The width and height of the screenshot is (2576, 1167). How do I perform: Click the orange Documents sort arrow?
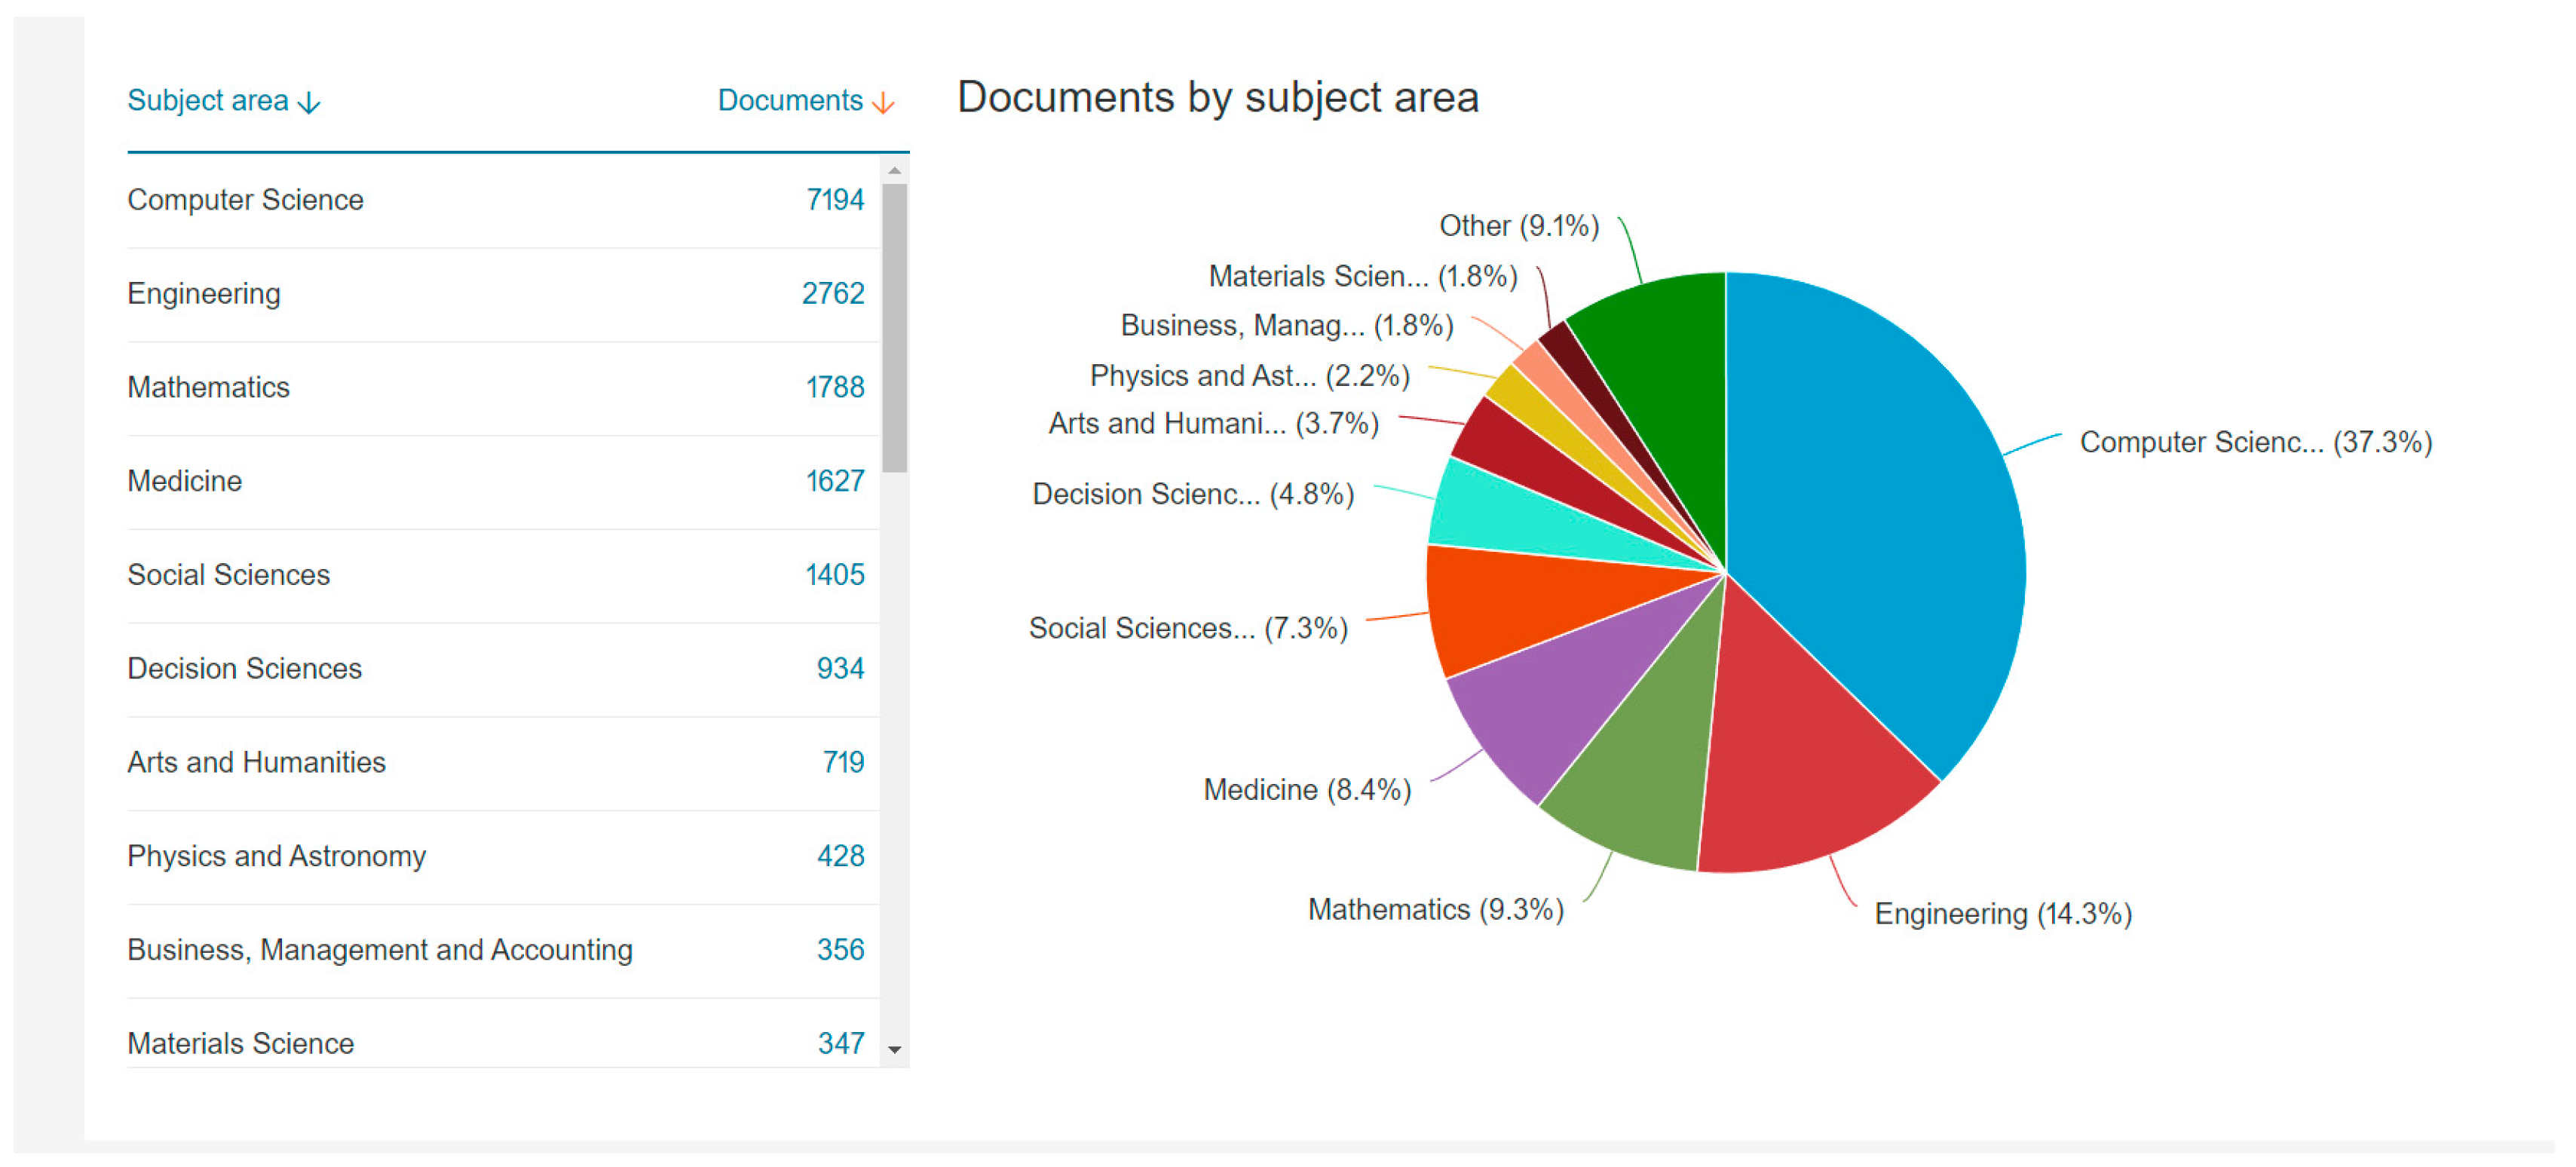[882, 103]
